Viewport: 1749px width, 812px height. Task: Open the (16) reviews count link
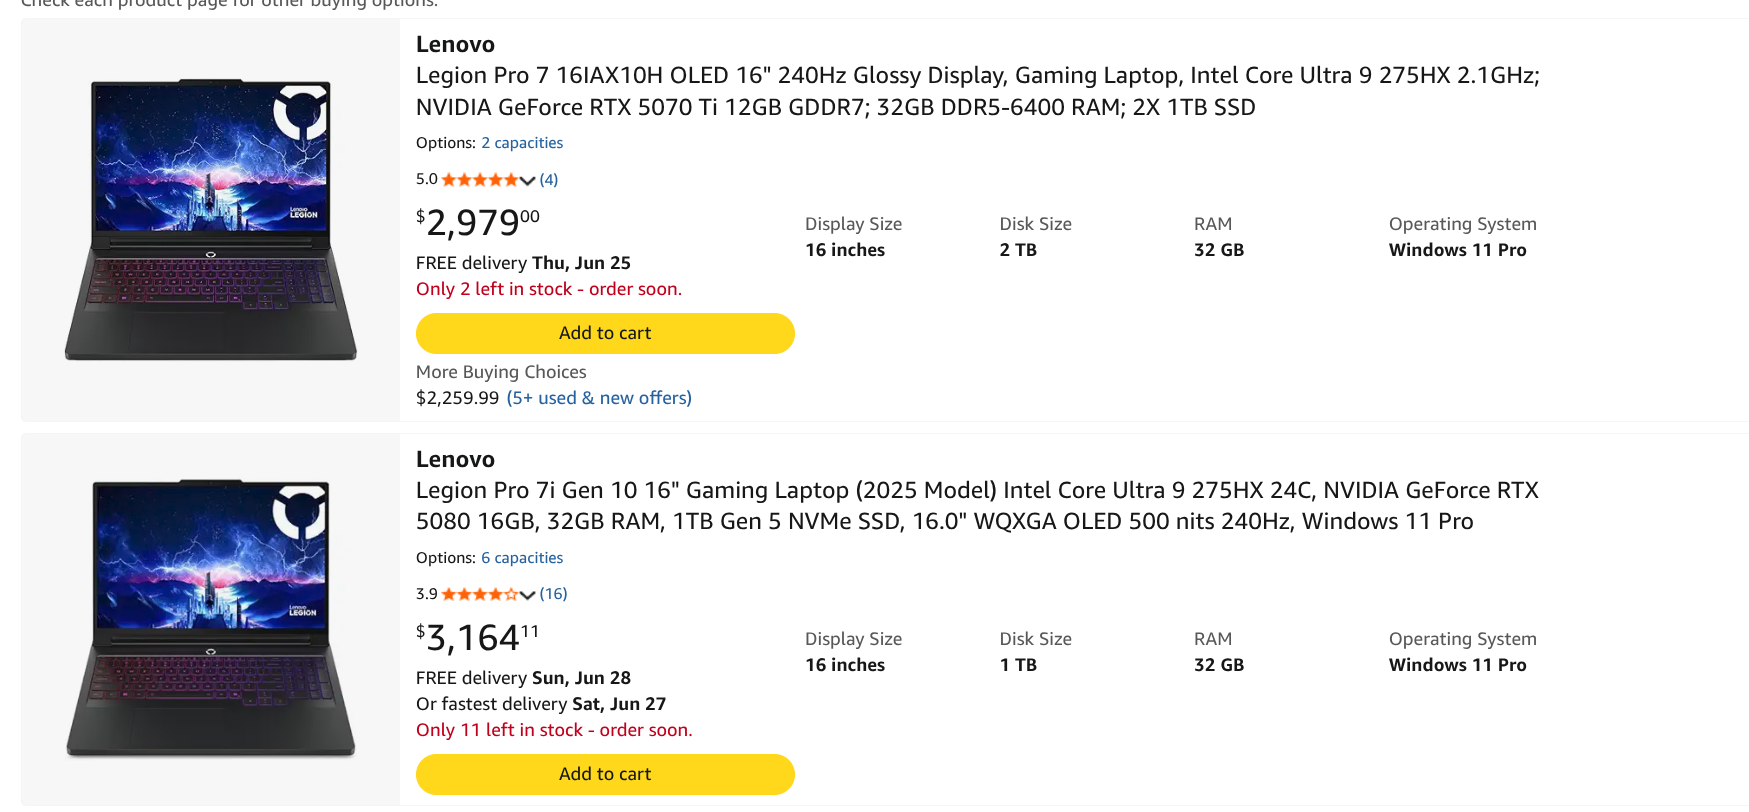click(x=553, y=594)
